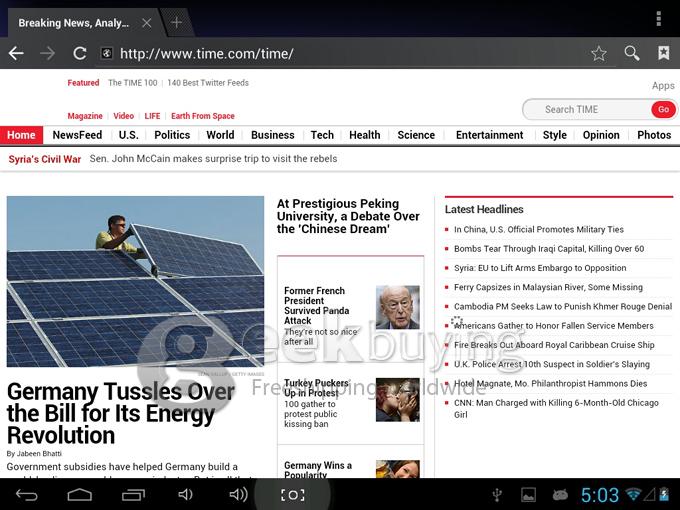Open the recent apps button
The height and width of the screenshot is (510, 680).
134,495
